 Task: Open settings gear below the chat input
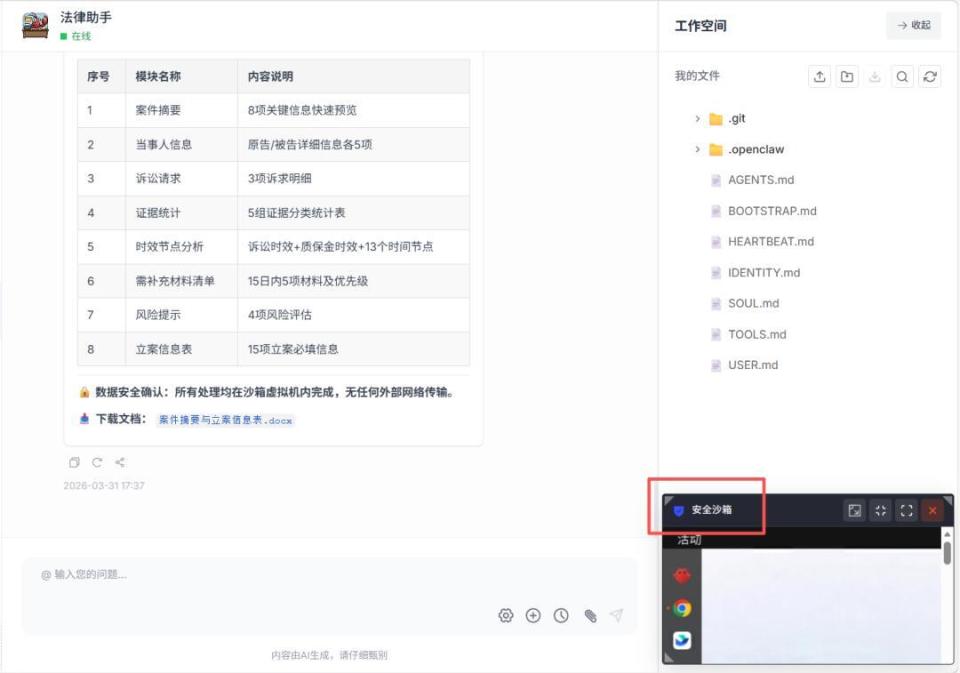[506, 615]
